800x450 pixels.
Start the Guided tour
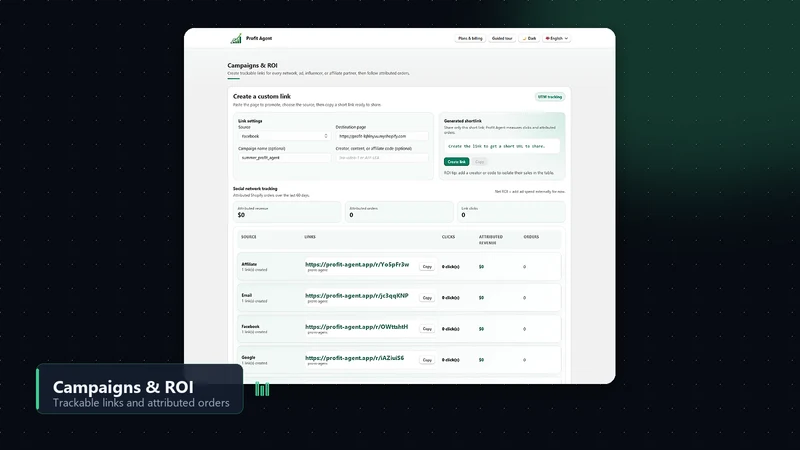tap(502, 38)
